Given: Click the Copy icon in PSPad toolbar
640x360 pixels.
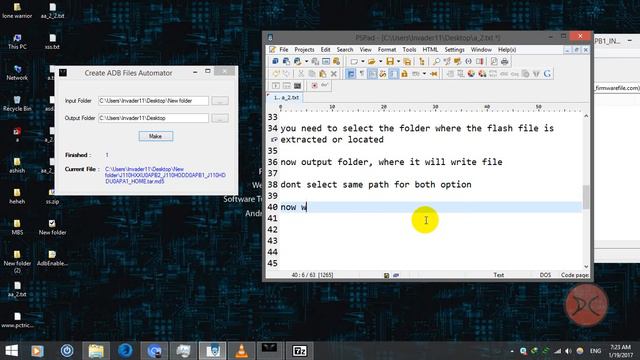Looking at the screenshot, I should (x=312, y=74).
